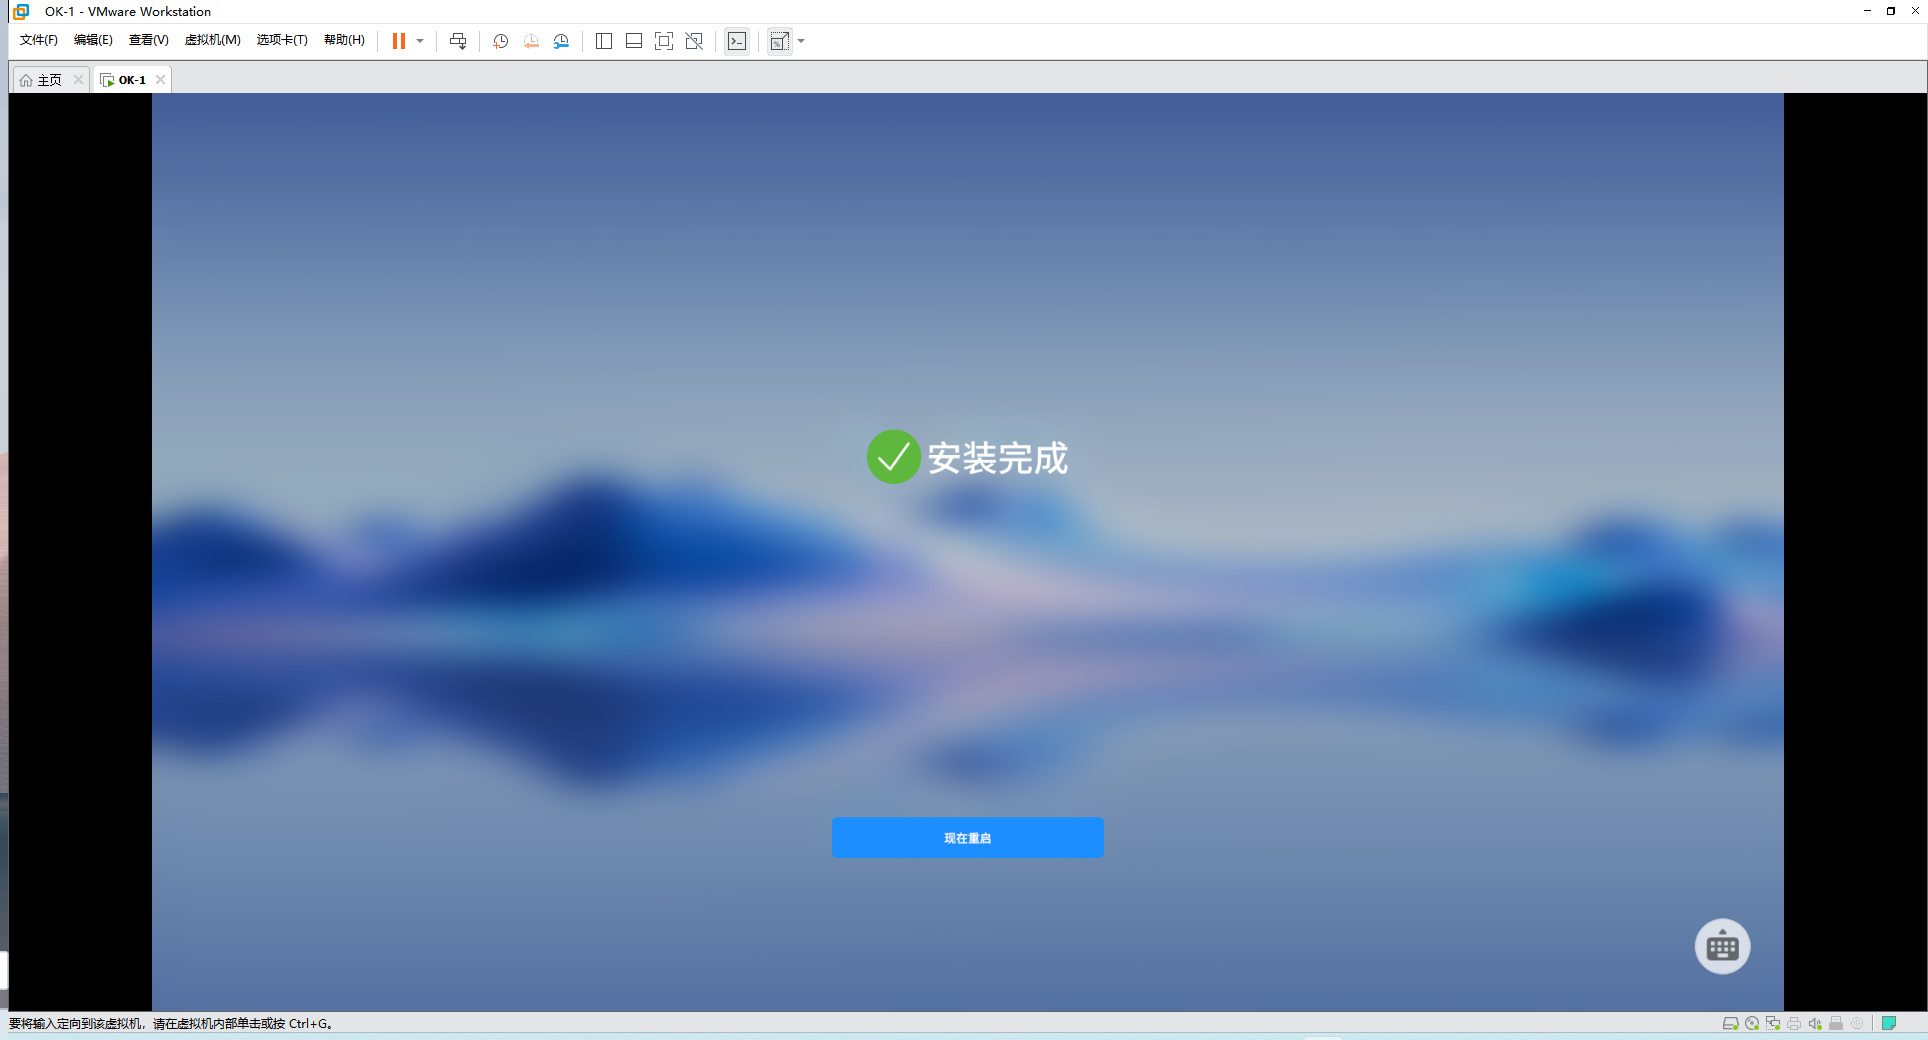Open the 编辑(E) menu
This screenshot has width=1928, height=1040.
[93, 40]
